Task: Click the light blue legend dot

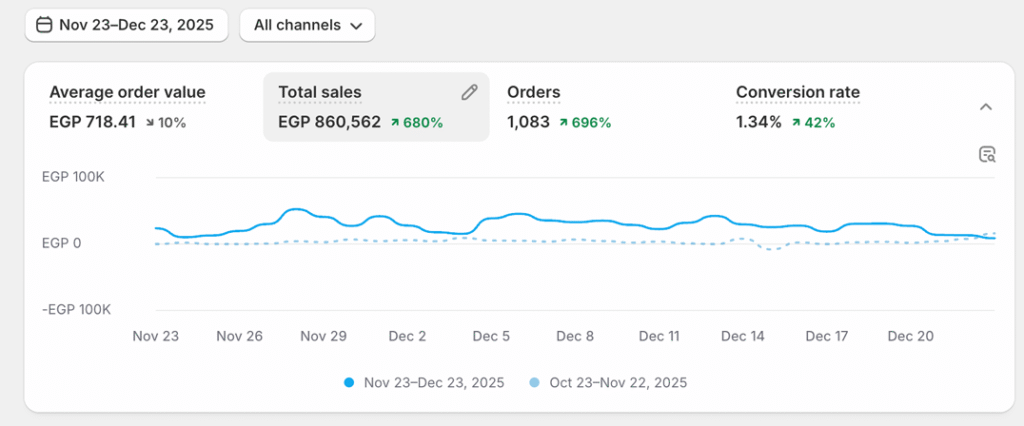Action: pos(533,383)
